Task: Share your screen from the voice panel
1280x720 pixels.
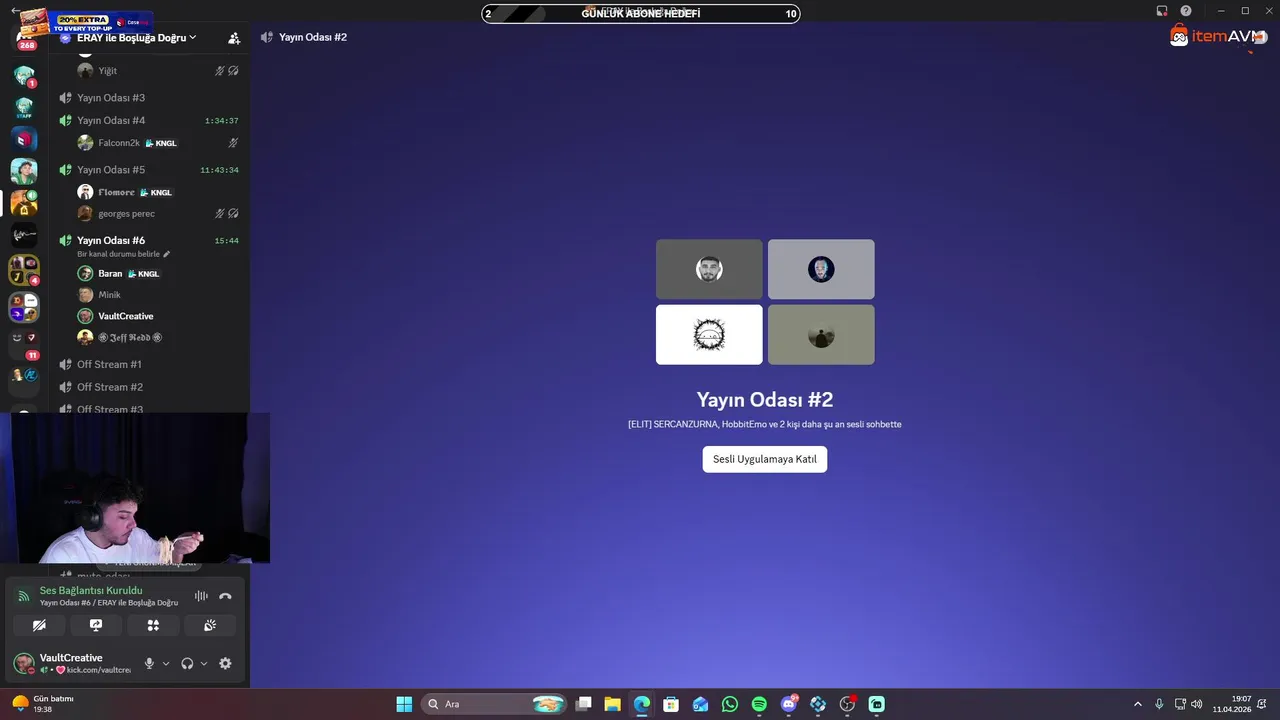Action: coord(96,625)
